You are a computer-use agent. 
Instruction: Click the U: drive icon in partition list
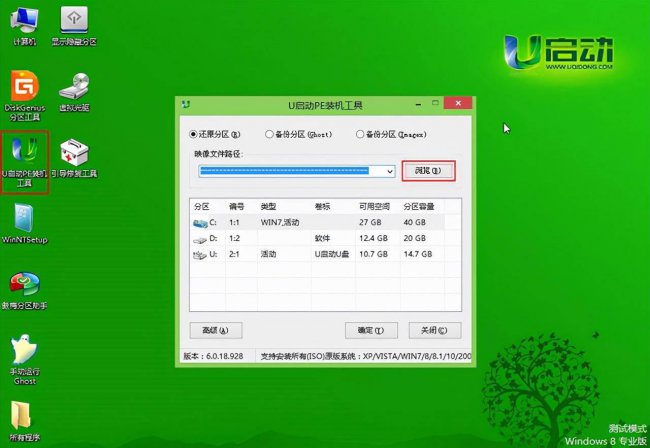tap(200, 255)
